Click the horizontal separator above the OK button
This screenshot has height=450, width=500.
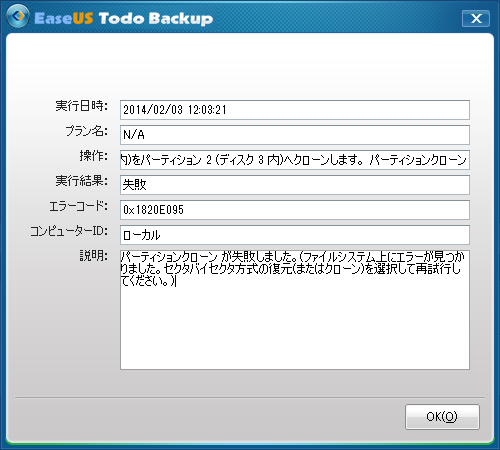pyautogui.click(x=250, y=397)
